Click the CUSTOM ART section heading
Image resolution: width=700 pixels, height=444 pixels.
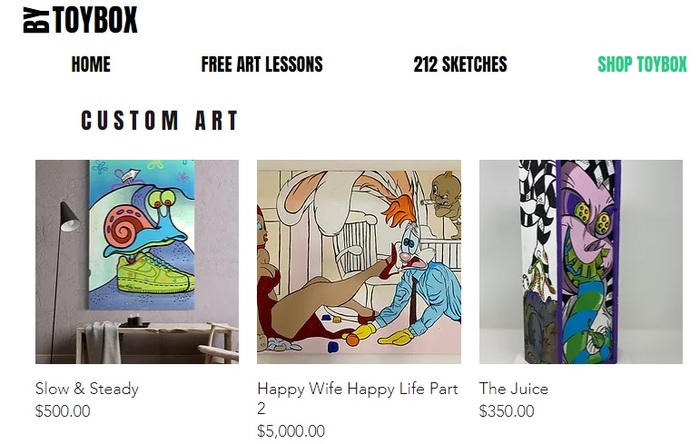(x=159, y=121)
